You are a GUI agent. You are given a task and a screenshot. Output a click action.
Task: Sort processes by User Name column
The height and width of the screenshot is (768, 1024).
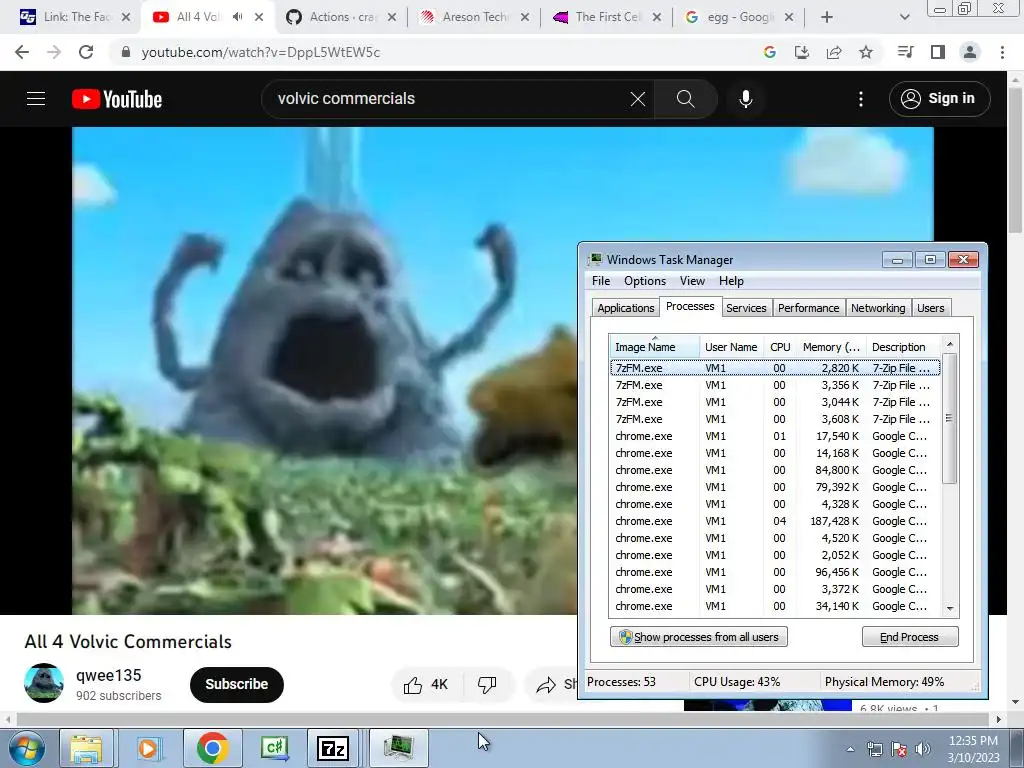[731, 347]
